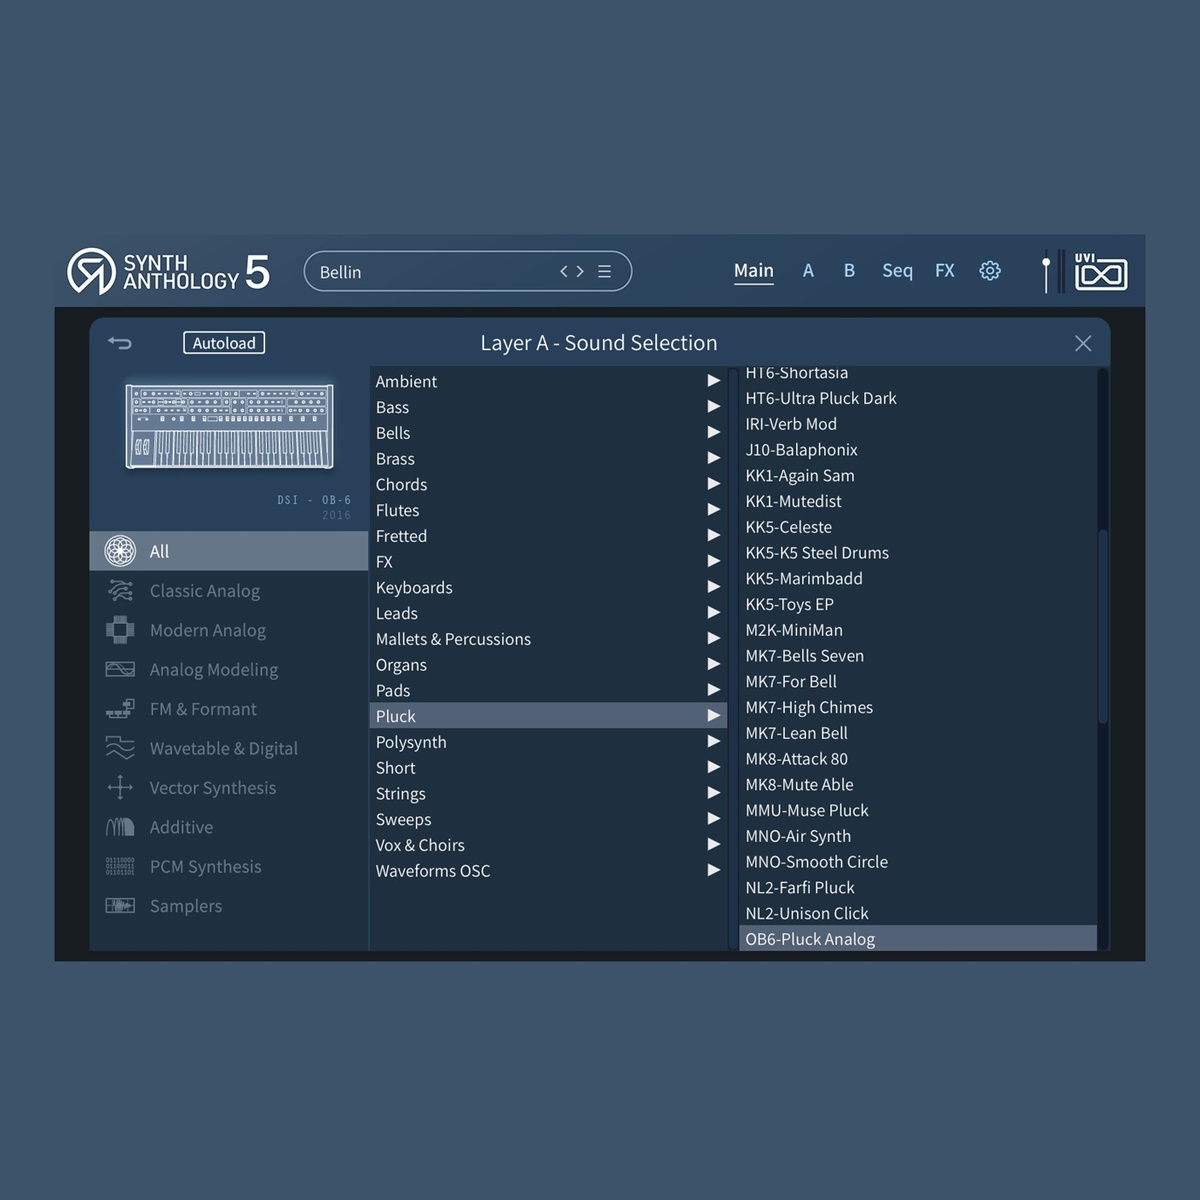
Task: Select IRI-Verb Mod sound
Action: [918, 424]
